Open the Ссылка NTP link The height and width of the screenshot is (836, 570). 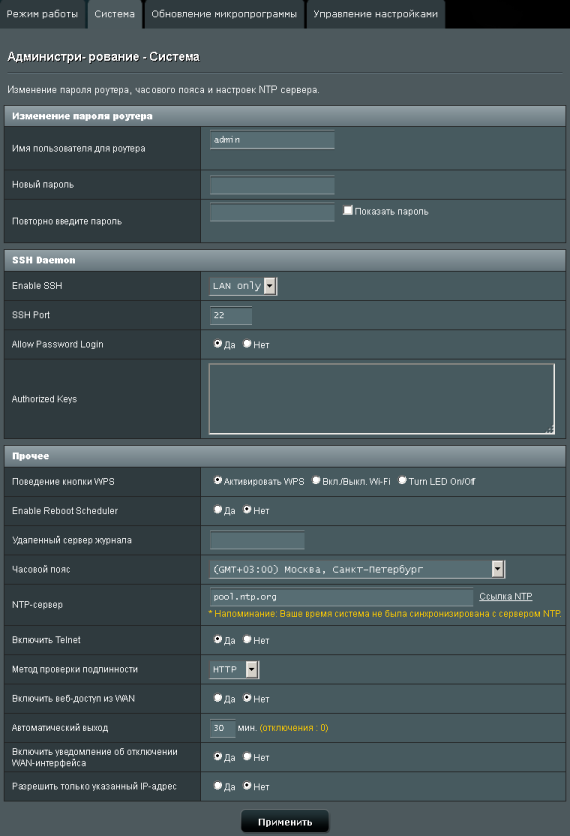click(x=505, y=597)
